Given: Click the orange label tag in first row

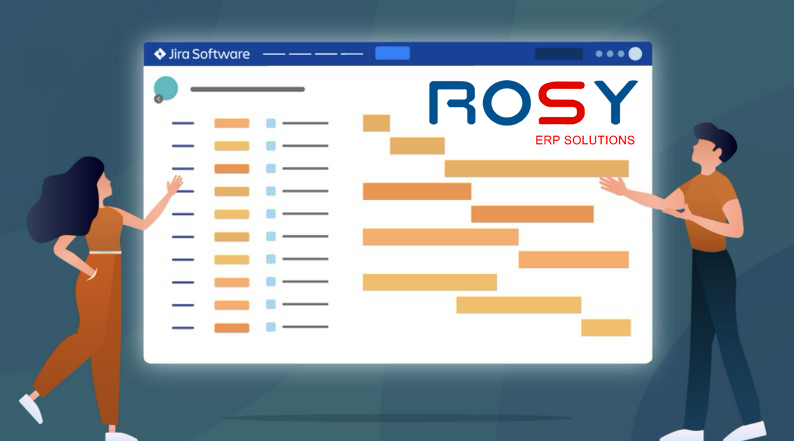Looking at the screenshot, I should click(232, 123).
